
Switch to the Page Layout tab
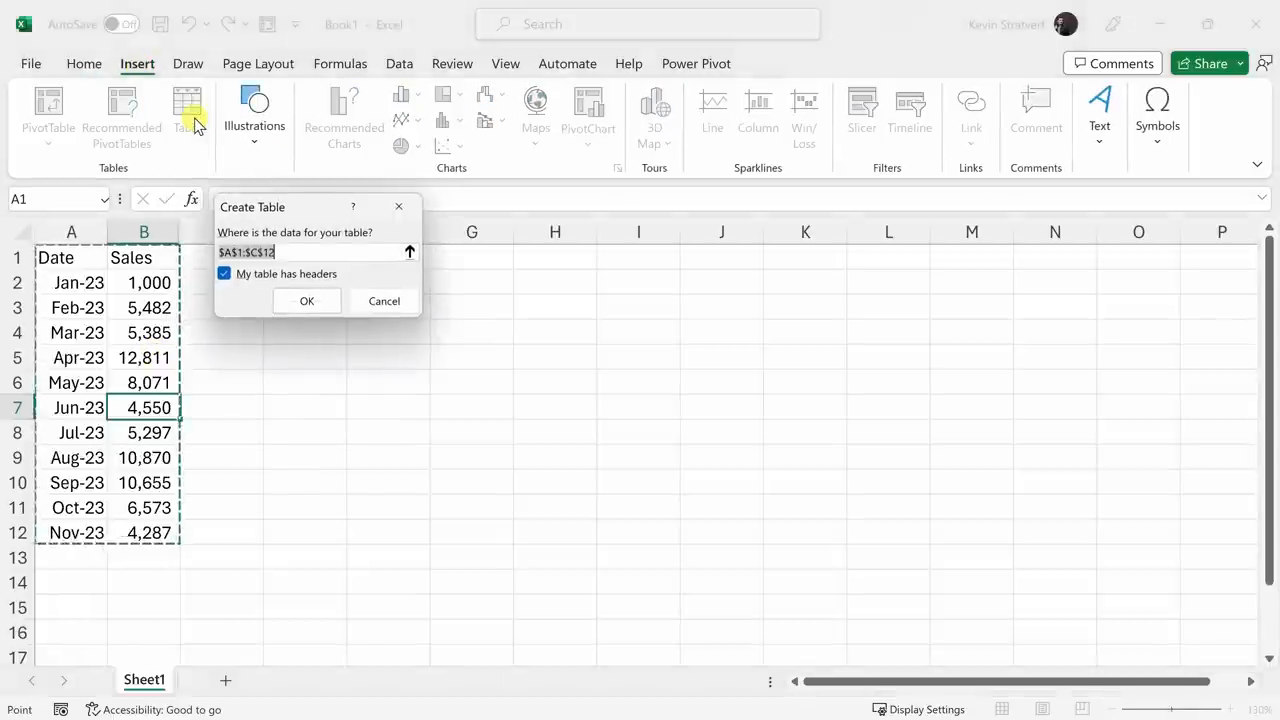point(258,63)
